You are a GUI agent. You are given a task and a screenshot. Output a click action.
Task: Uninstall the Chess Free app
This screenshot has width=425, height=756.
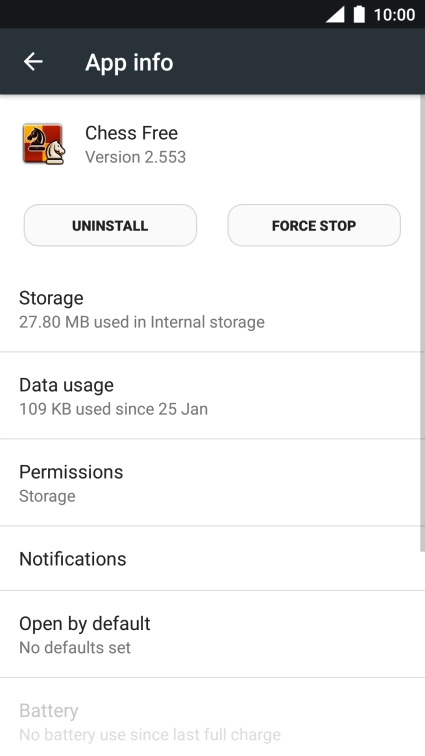[x=110, y=225]
